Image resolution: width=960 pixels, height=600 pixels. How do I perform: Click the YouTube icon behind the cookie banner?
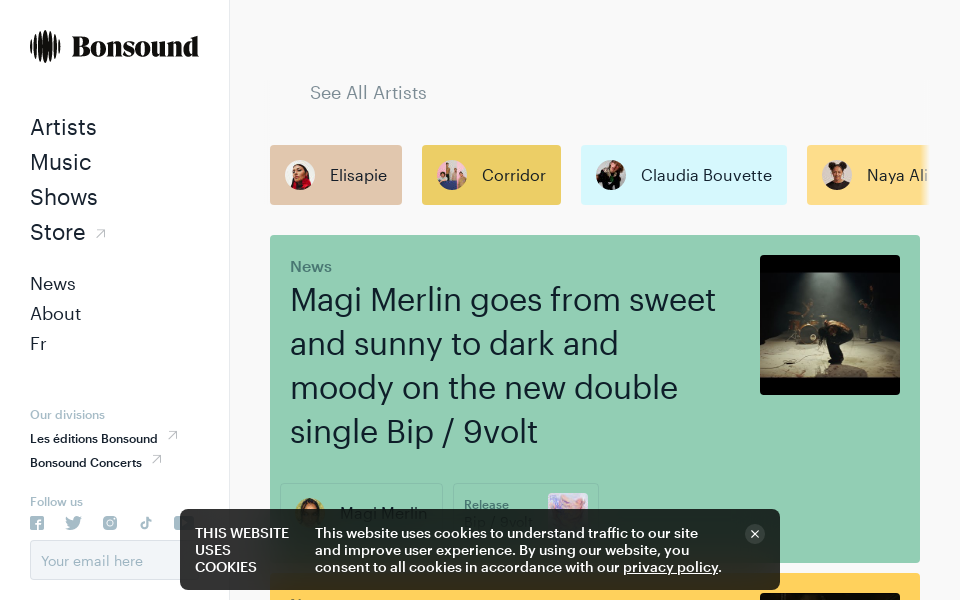coord(181,522)
